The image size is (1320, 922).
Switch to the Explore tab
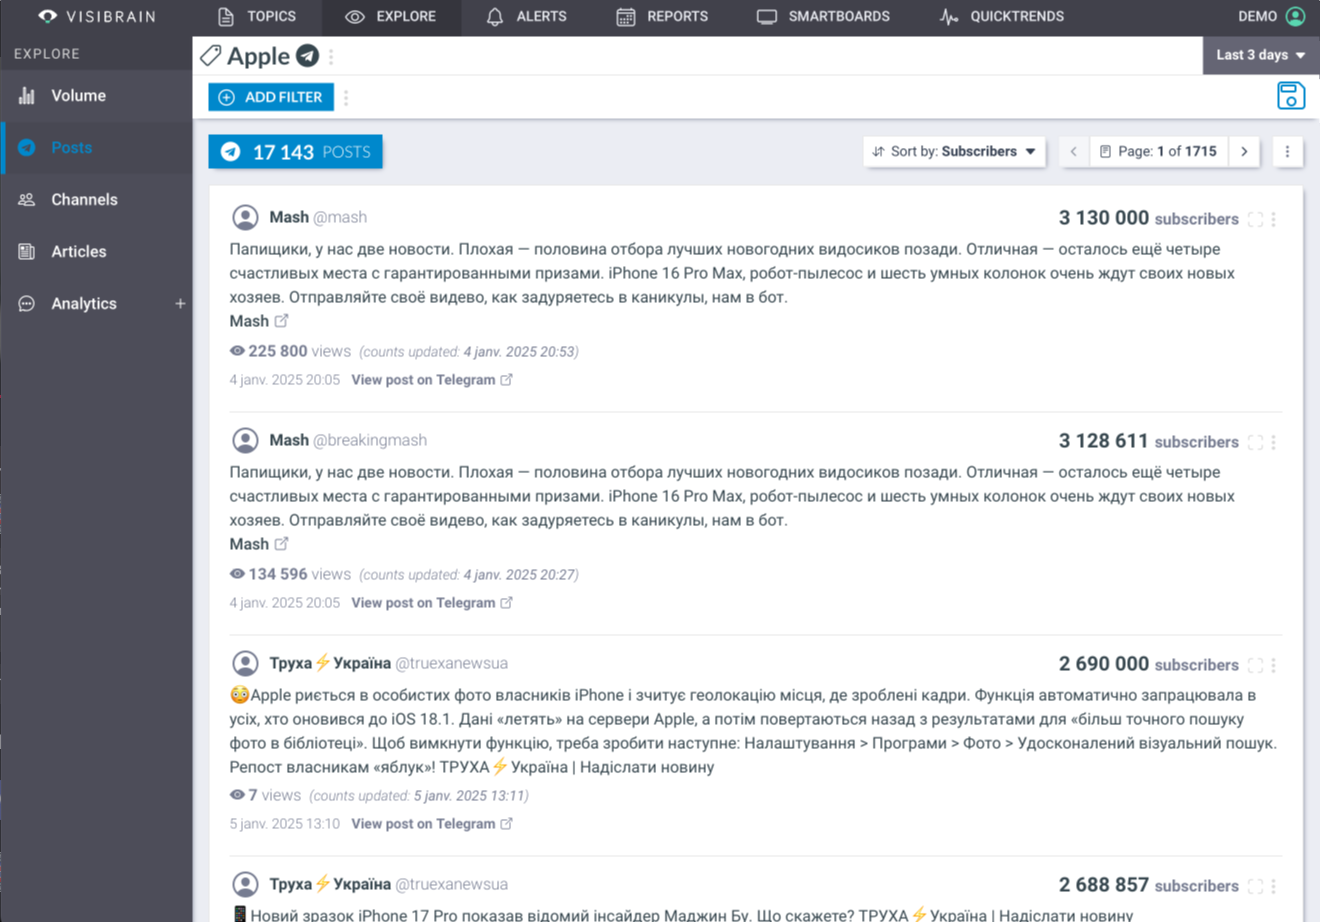[391, 16]
